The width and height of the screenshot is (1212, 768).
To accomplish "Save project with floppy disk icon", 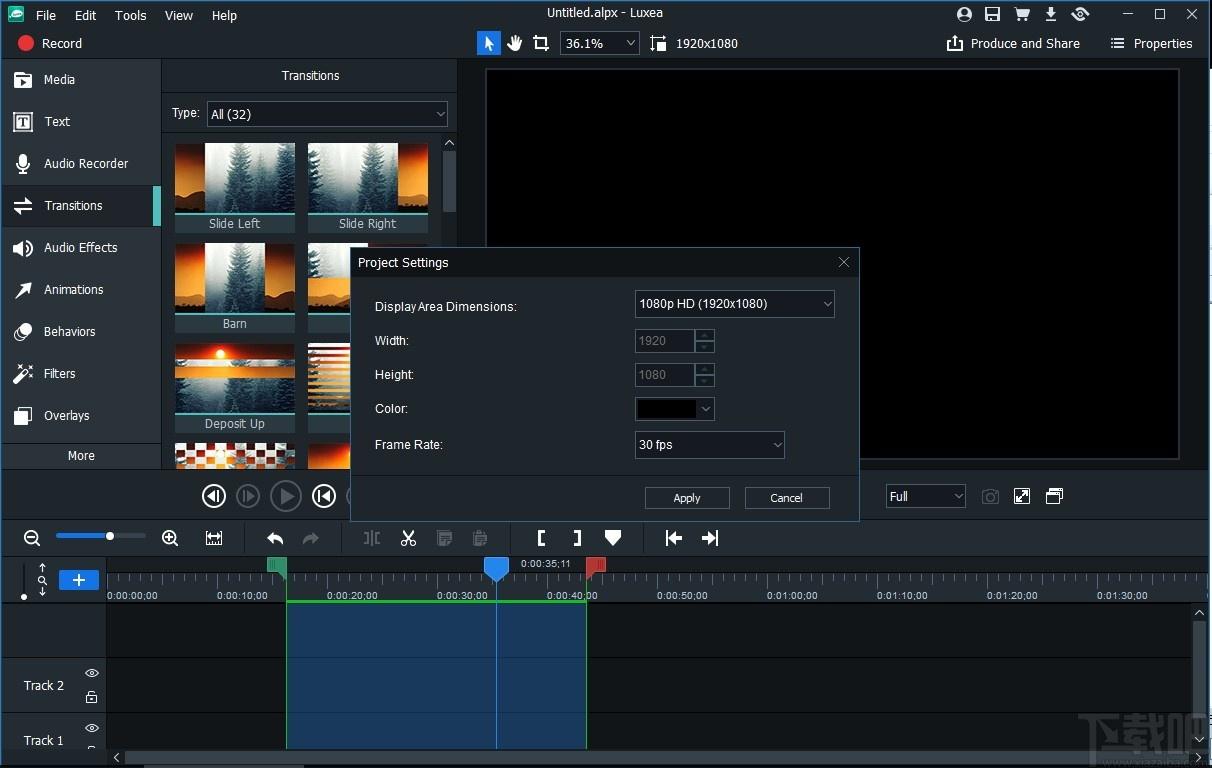I will [x=993, y=14].
